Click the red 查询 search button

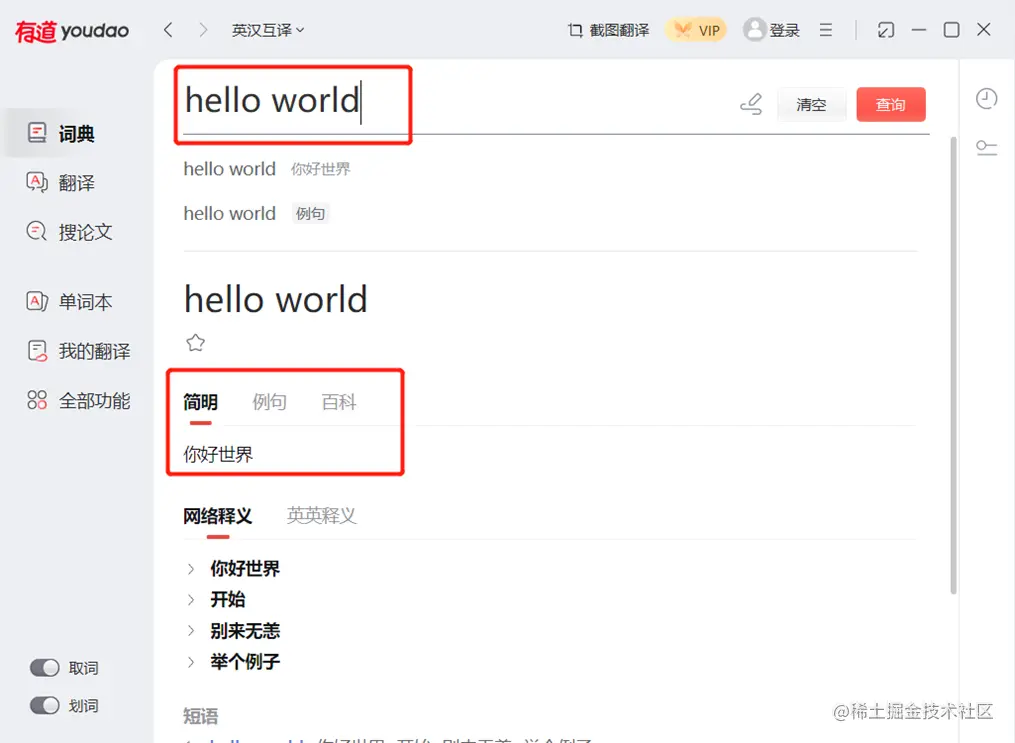point(891,104)
